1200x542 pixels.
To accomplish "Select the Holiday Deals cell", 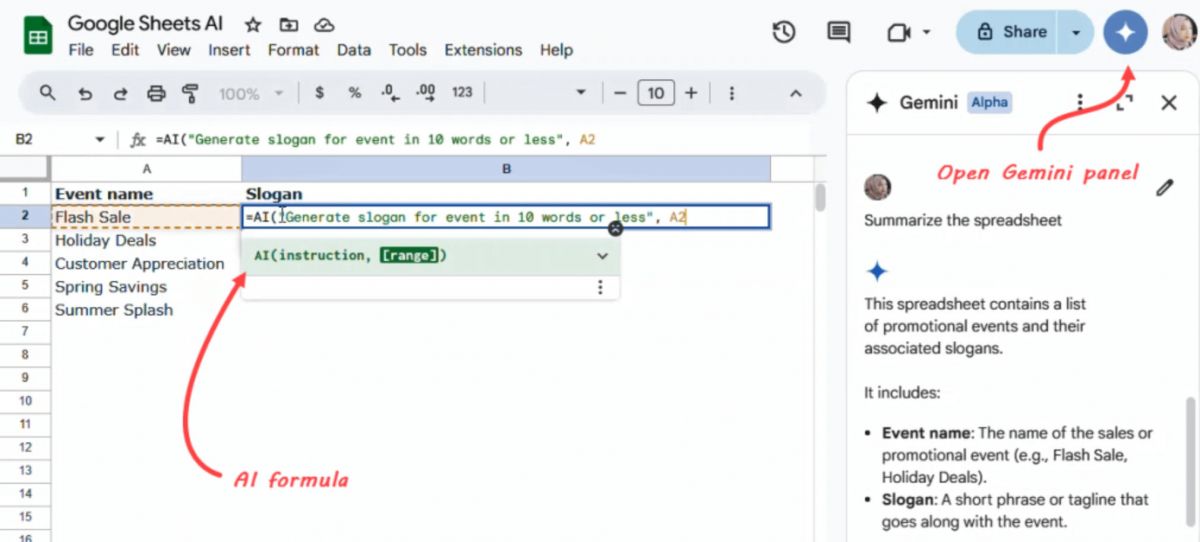I will 146,240.
